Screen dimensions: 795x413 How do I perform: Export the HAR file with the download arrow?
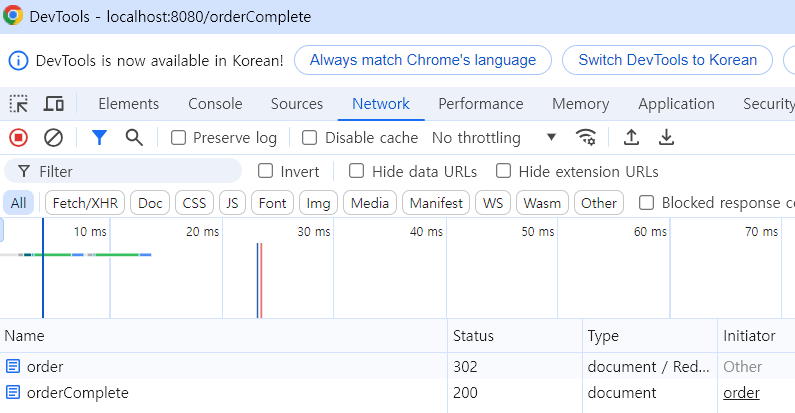pyautogui.click(x=666, y=137)
